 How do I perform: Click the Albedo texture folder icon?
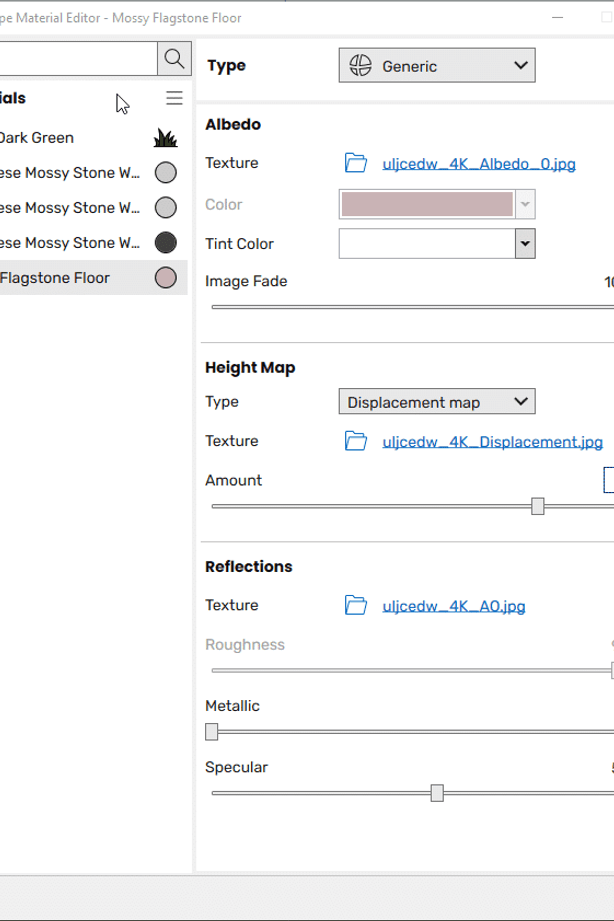(356, 163)
